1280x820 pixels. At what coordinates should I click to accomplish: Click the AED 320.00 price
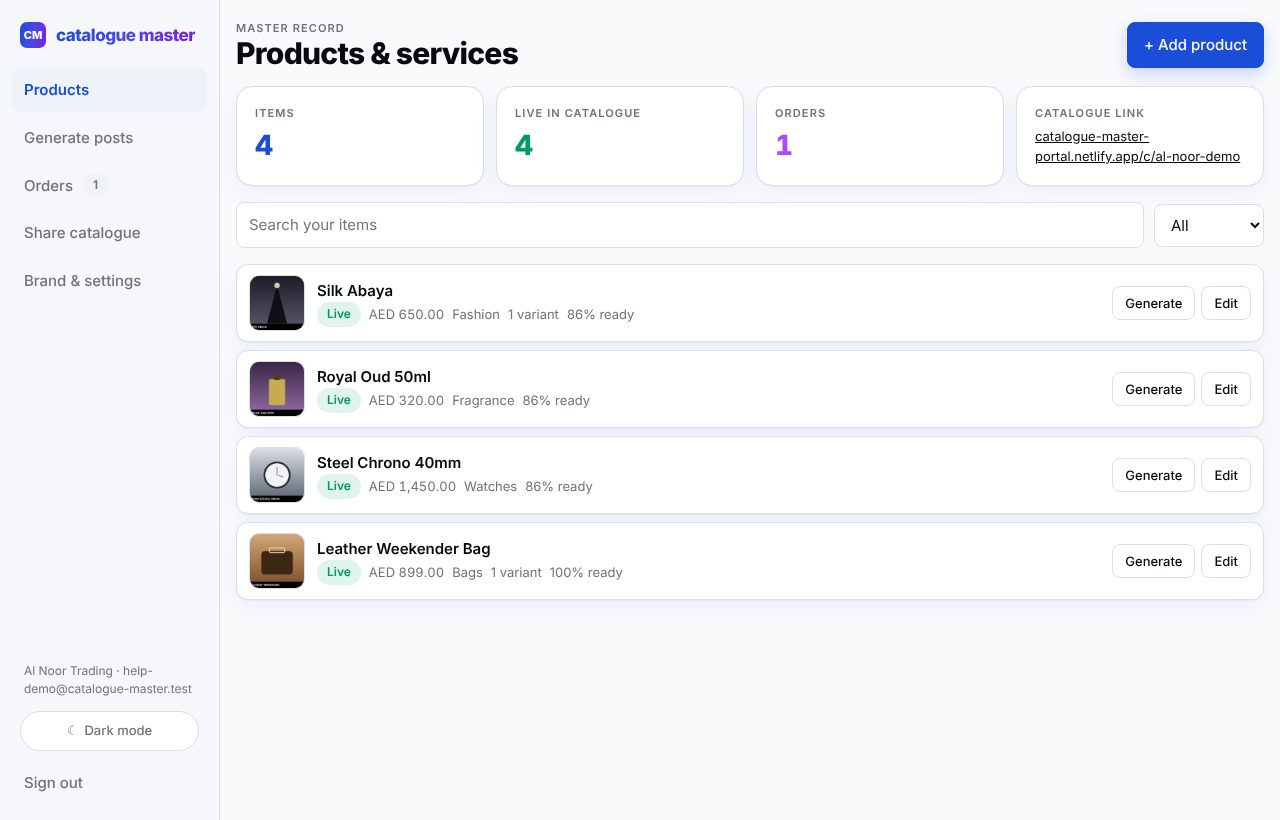pyautogui.click(x=406, y=401)
